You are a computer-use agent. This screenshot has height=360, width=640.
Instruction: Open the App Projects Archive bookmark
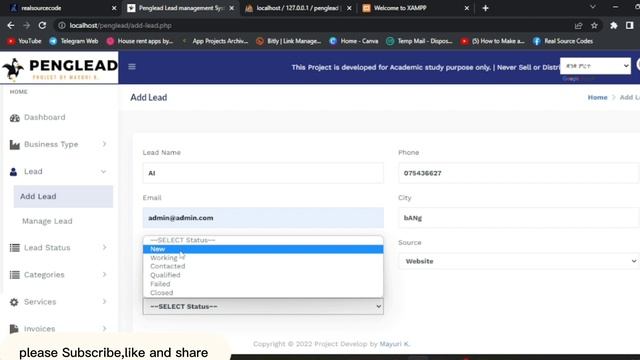(215, 41)
